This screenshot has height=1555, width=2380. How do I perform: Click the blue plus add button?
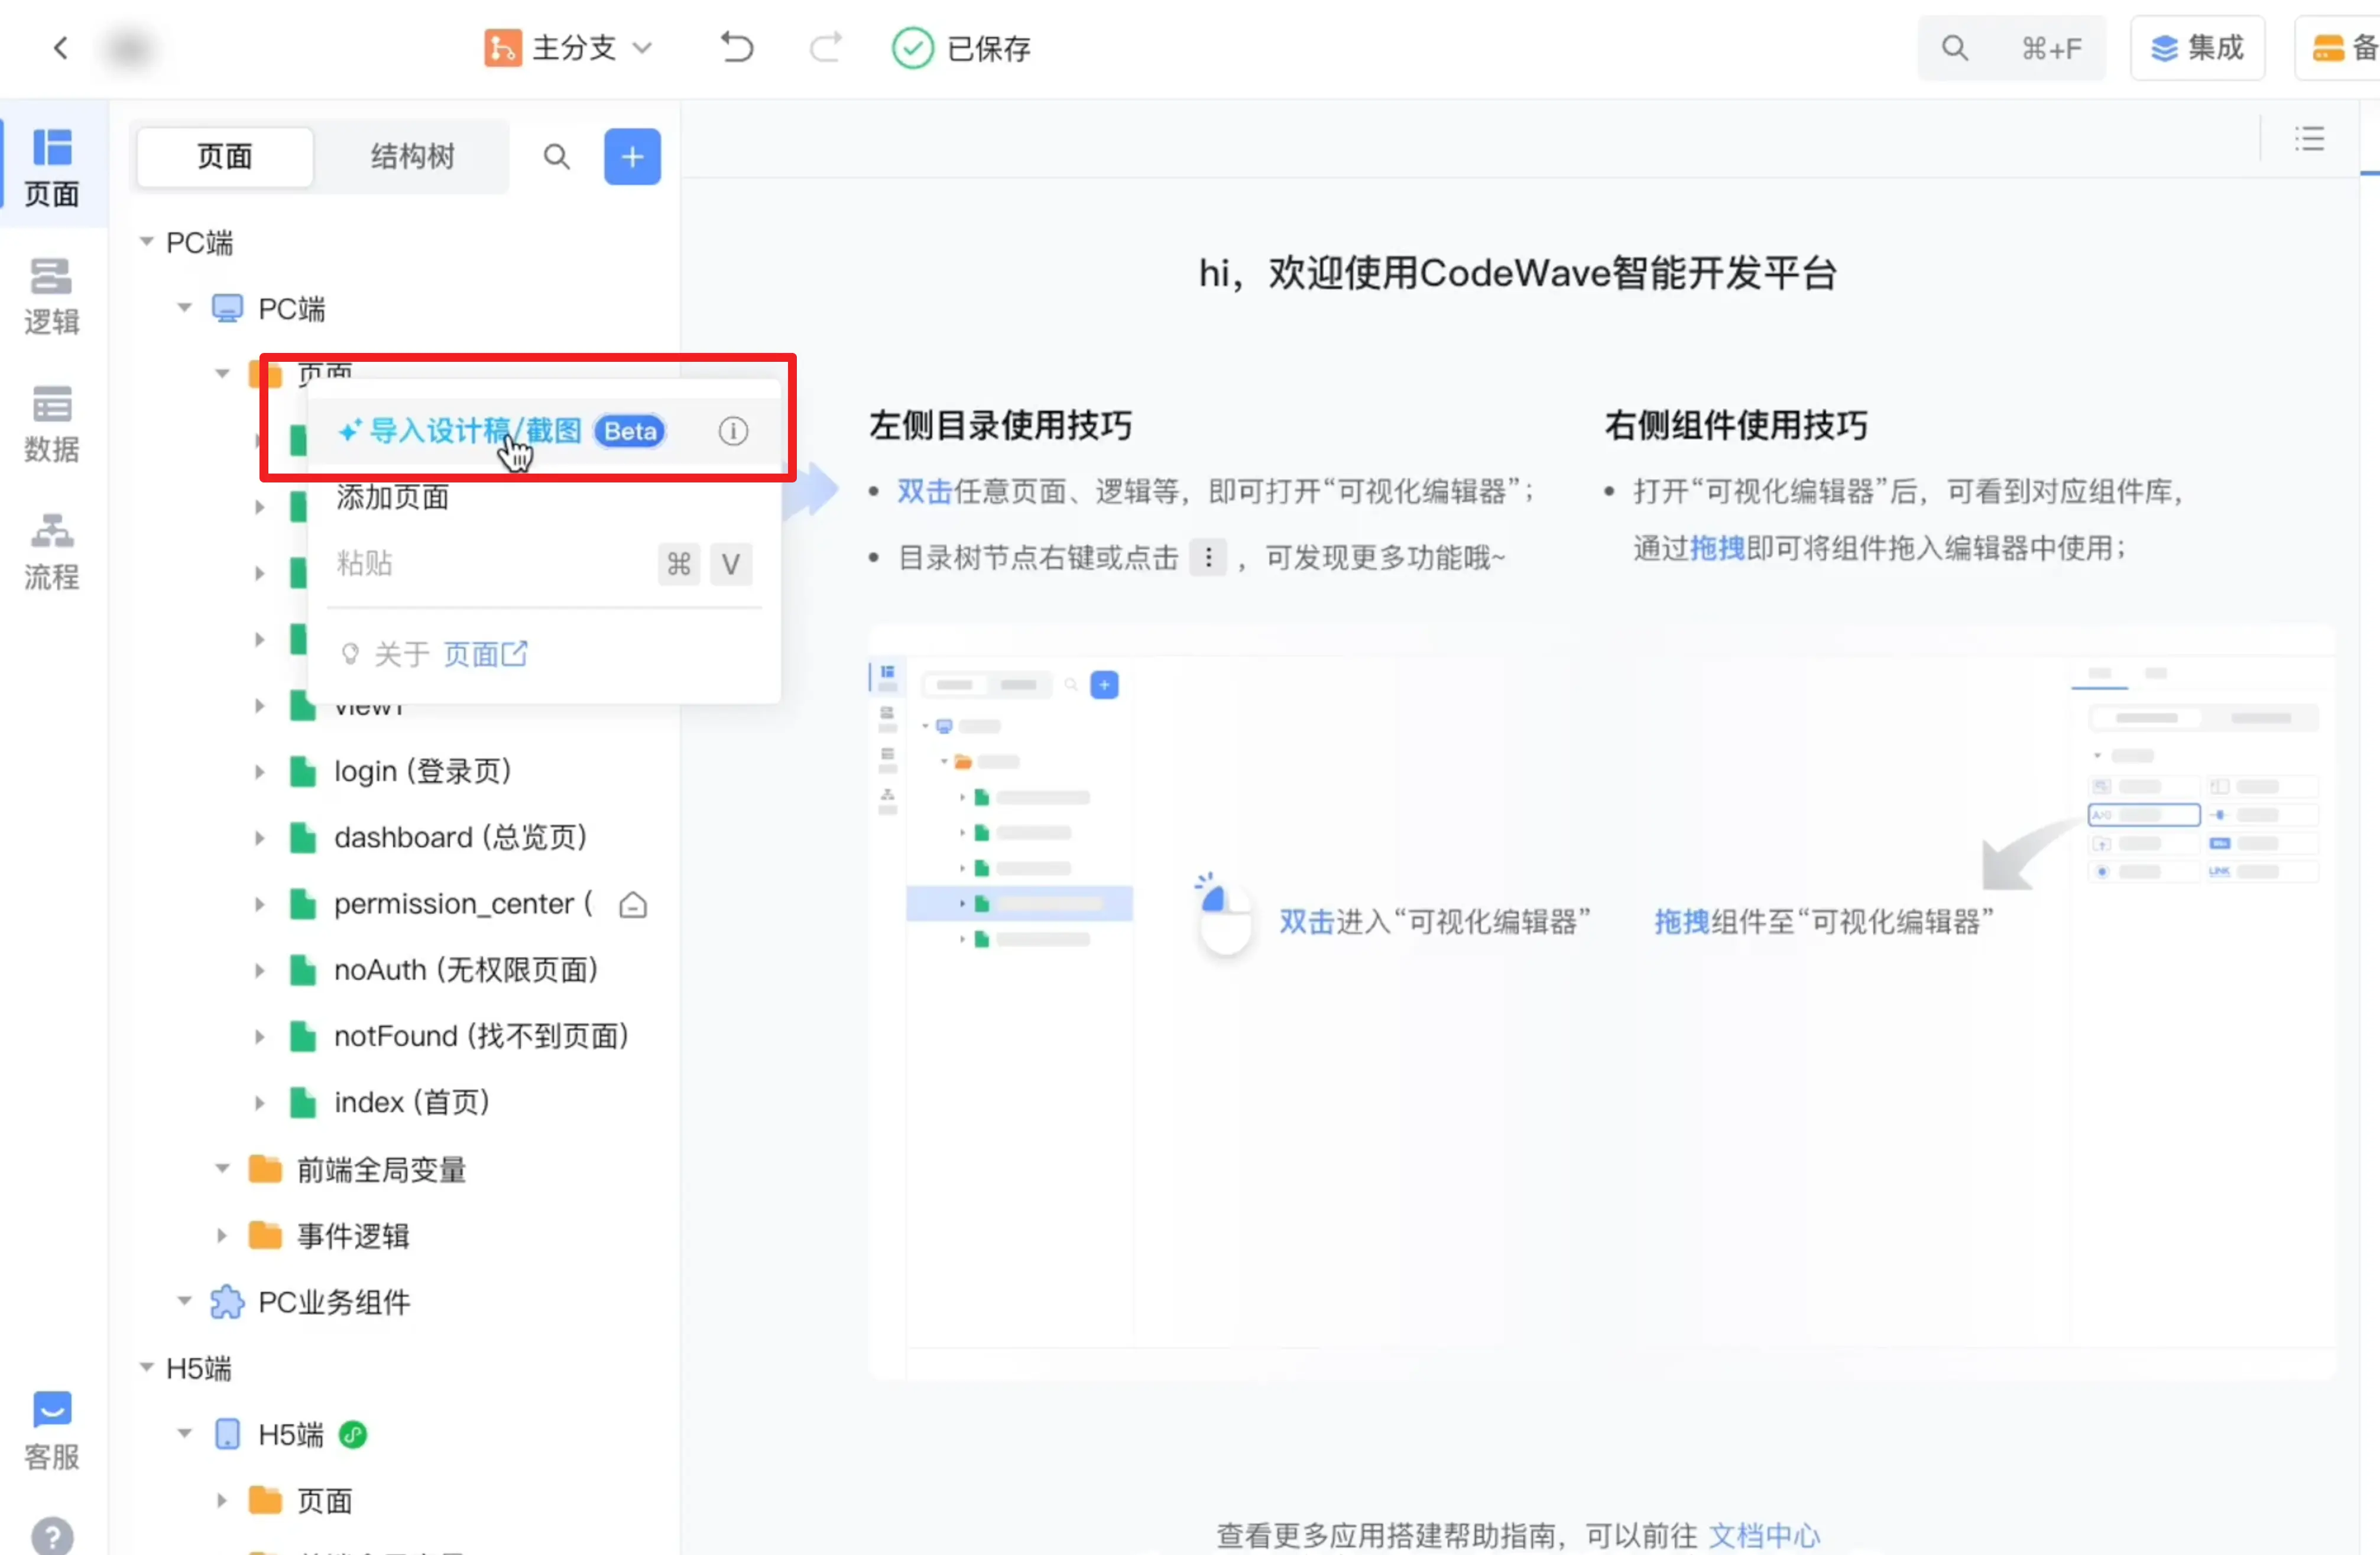point(632,157)
